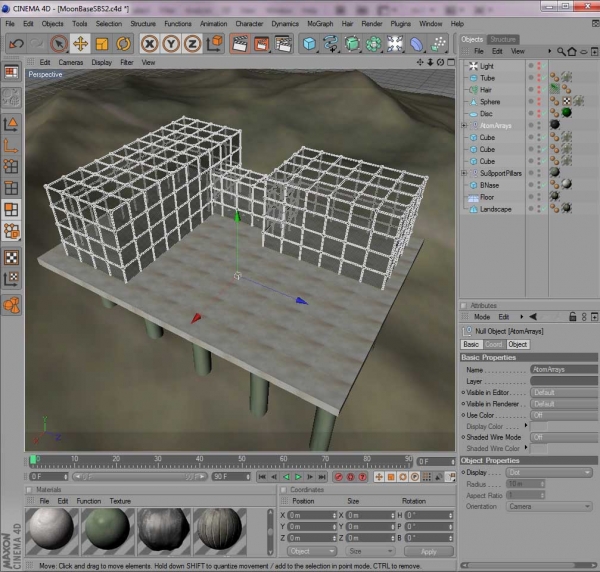Image resolution: width=600 pixels, height=572 pixels.
Task: Click the Name field containing AtomArrays
Action: [564, 369]
